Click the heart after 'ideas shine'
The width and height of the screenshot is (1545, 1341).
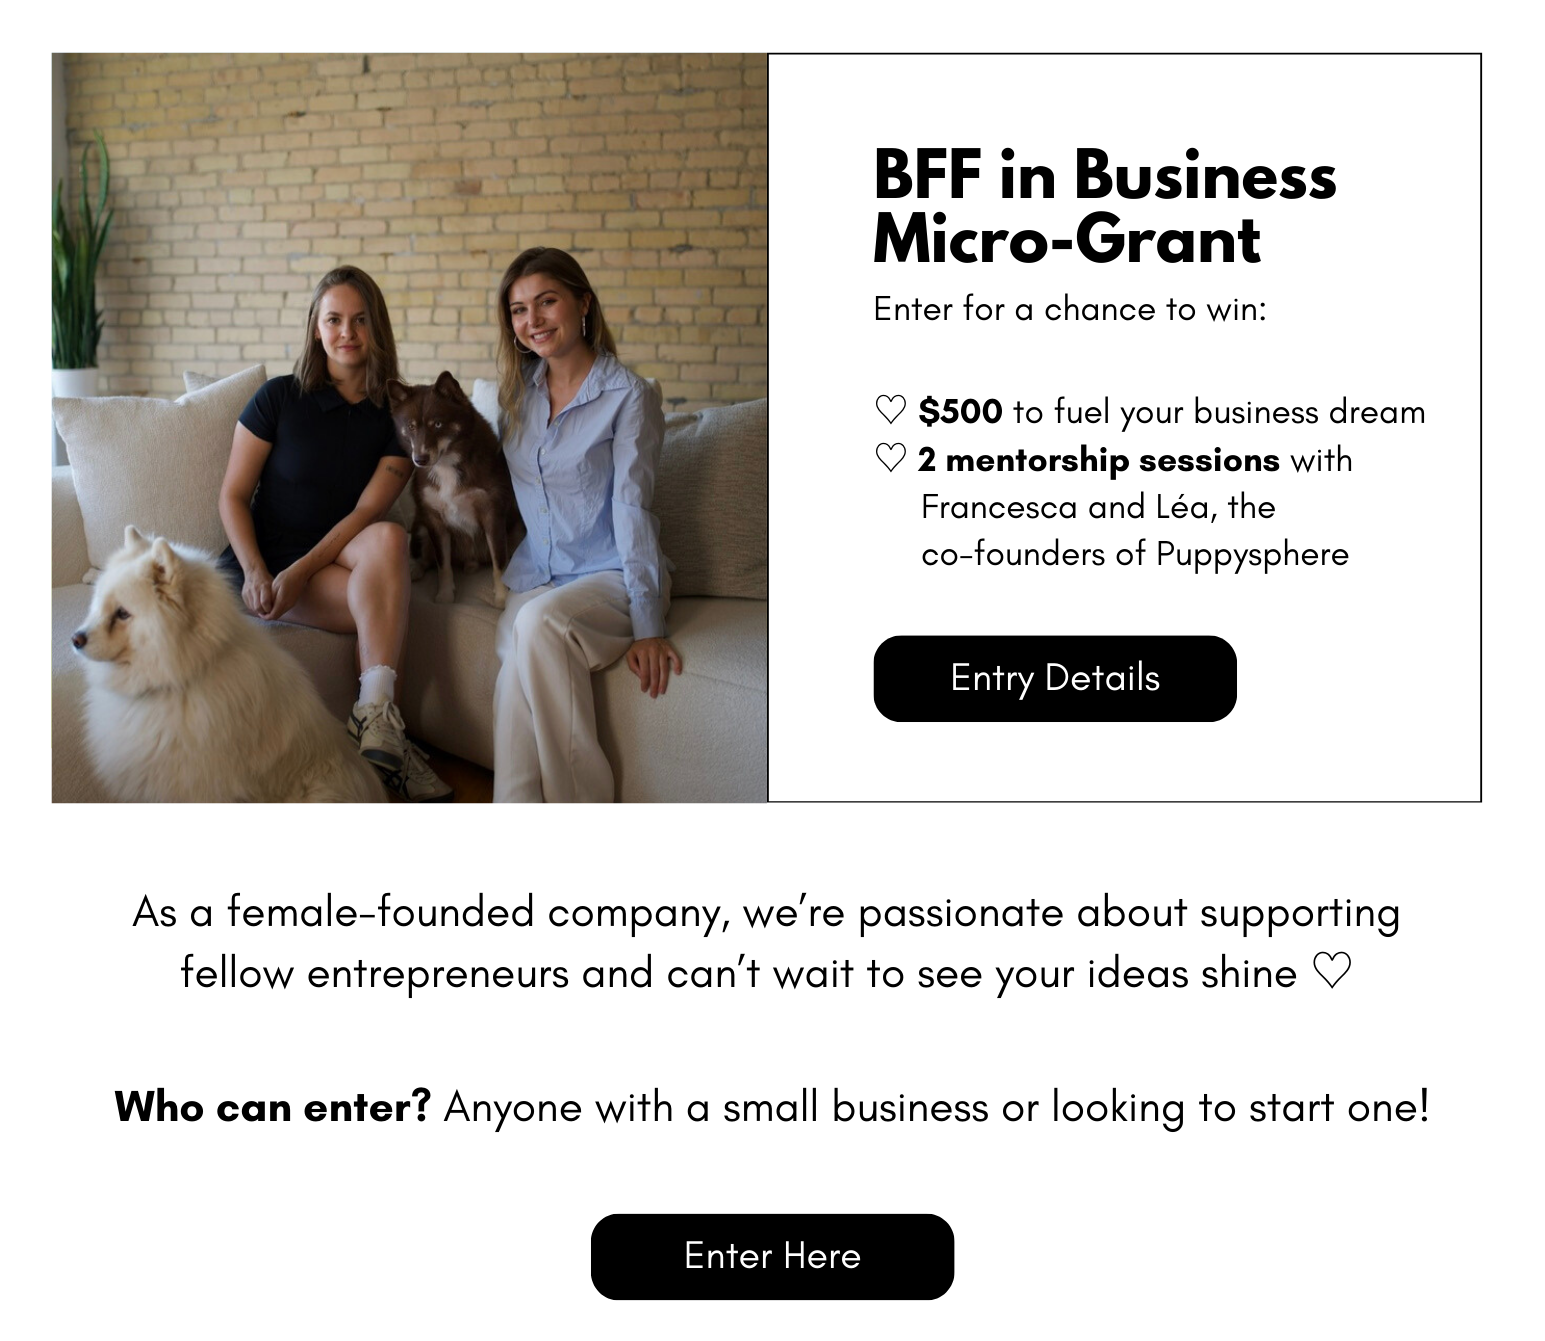pos(1332,971)
